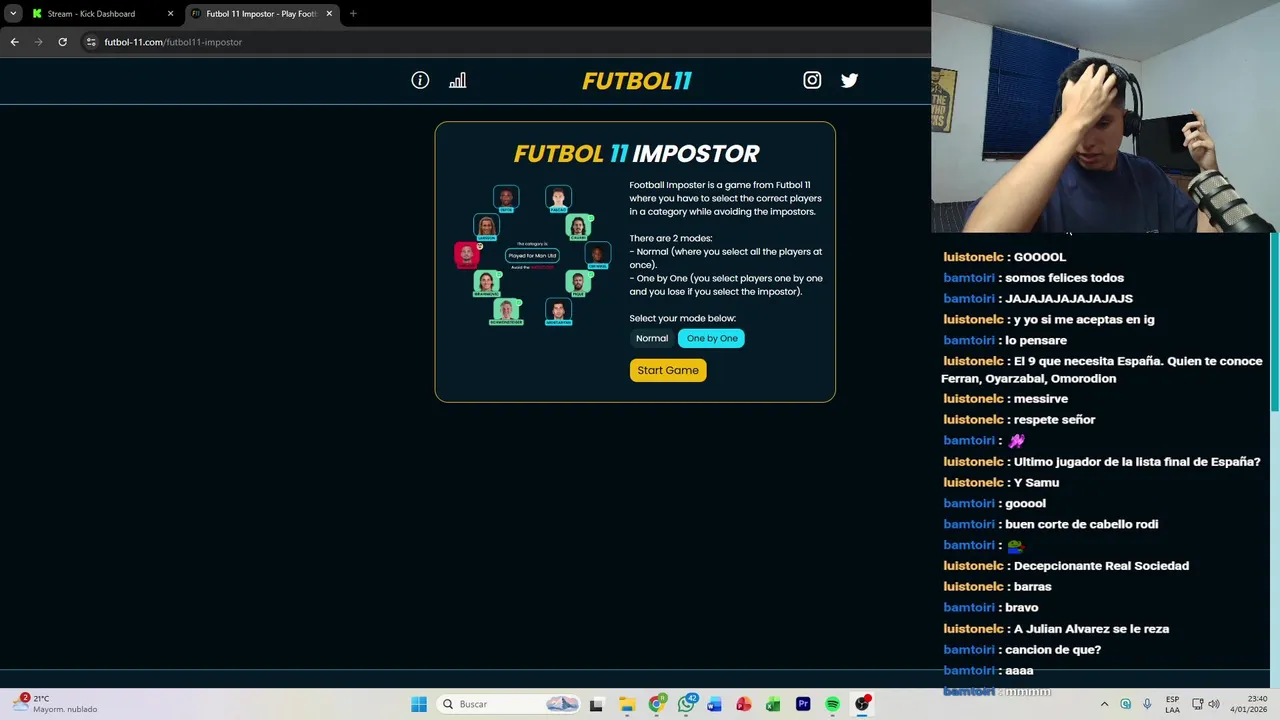Click chat message 'buen corte de cabello rodi'
This screenshot has width=1280, height=720.
pyautogui.click(x=1081, y=524)
